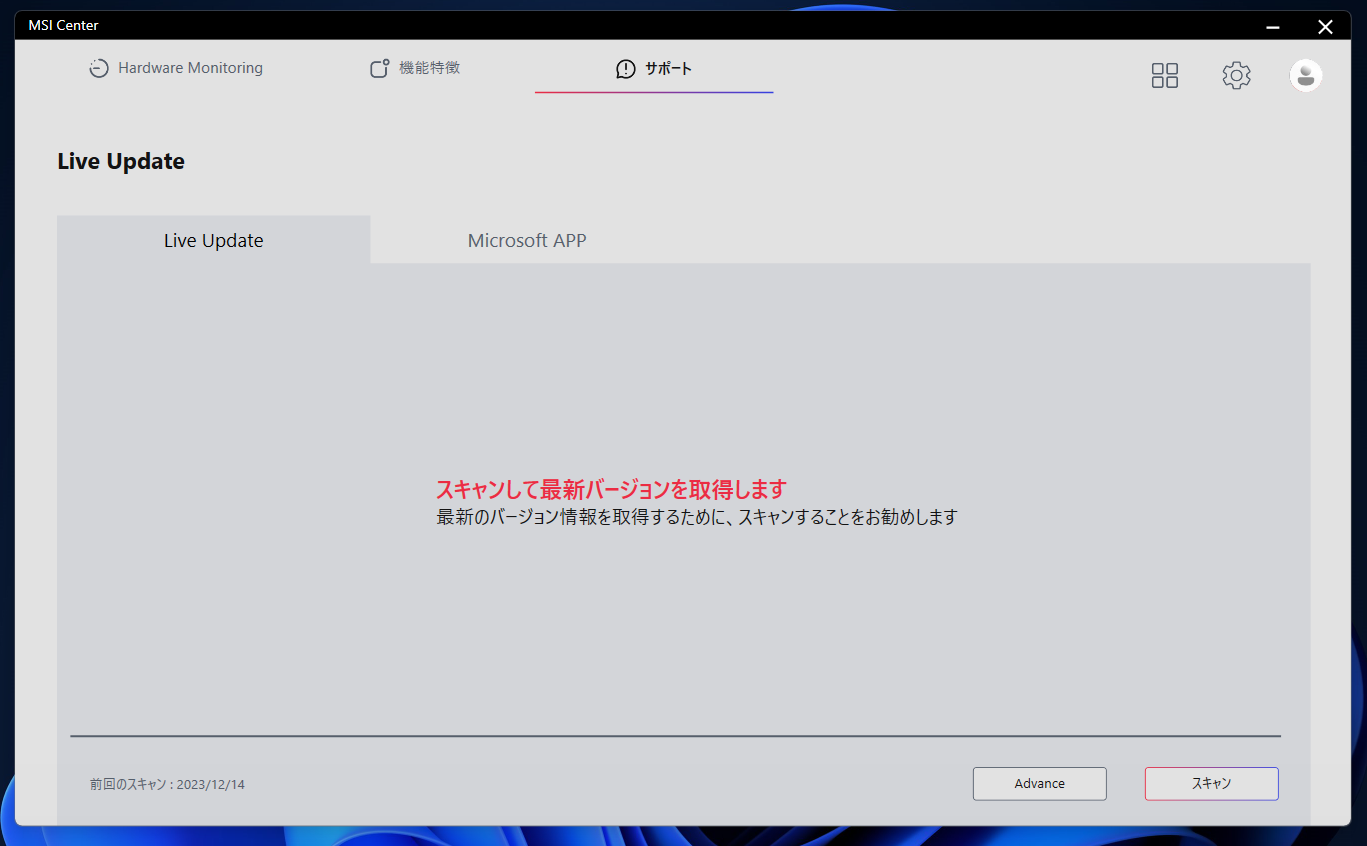Click the Hardware Monitoring gauge icon

(x=98, y=69)
